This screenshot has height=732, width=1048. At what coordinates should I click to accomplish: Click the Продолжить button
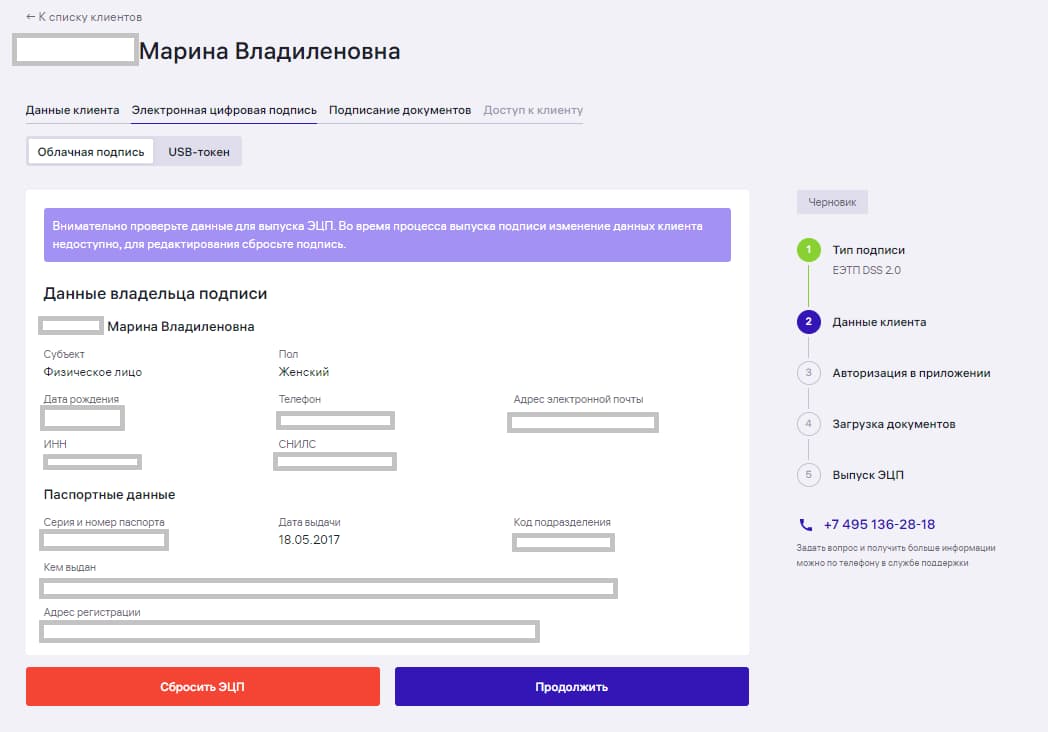pos(571,687)
